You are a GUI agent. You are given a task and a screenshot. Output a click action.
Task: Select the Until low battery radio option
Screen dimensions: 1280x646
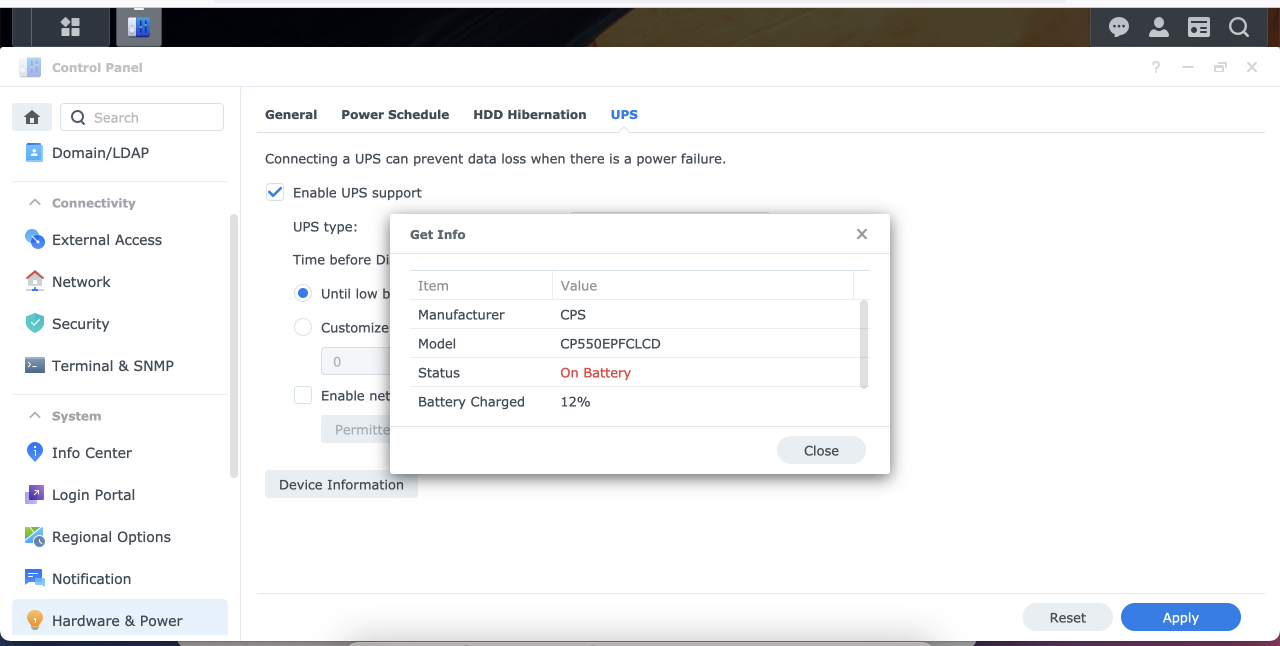coord(303,293)
